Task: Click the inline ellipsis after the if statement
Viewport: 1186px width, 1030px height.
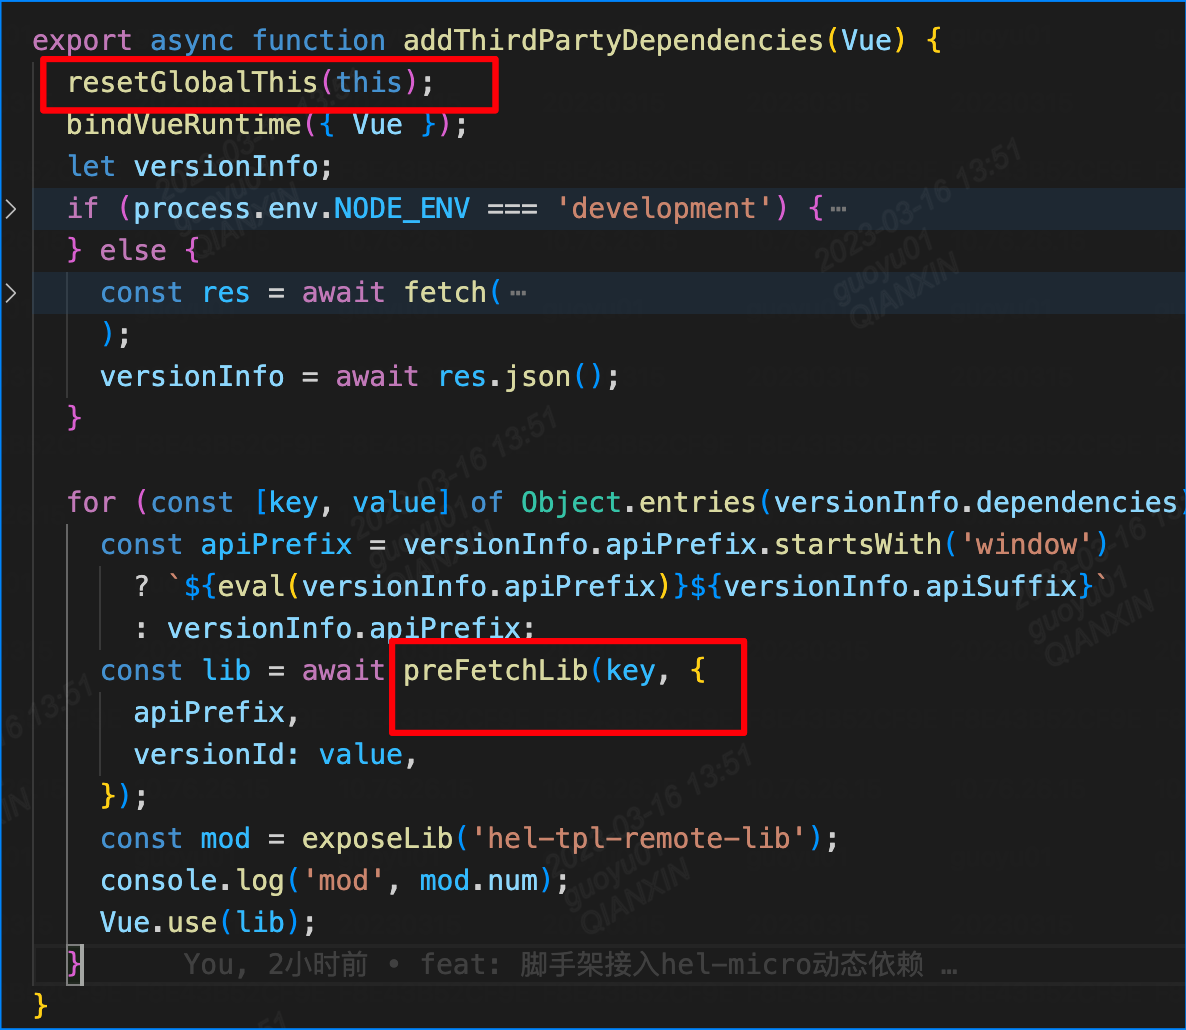Action: (838, 208)
